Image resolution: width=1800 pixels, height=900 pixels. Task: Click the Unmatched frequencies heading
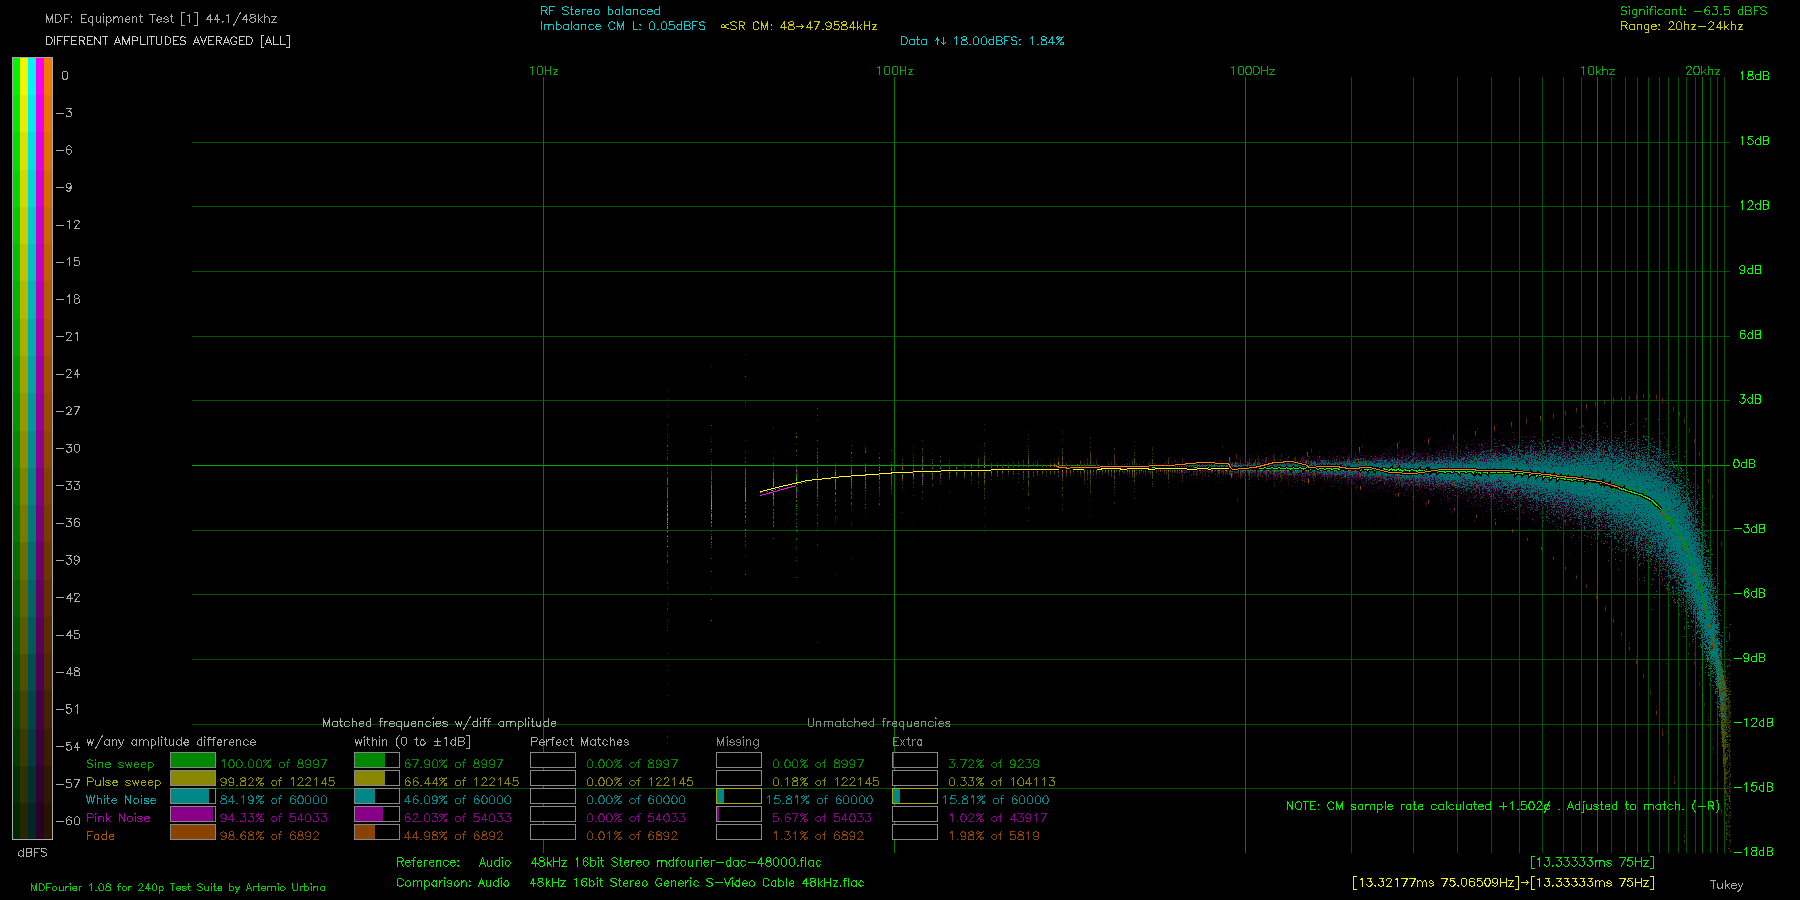879,723
